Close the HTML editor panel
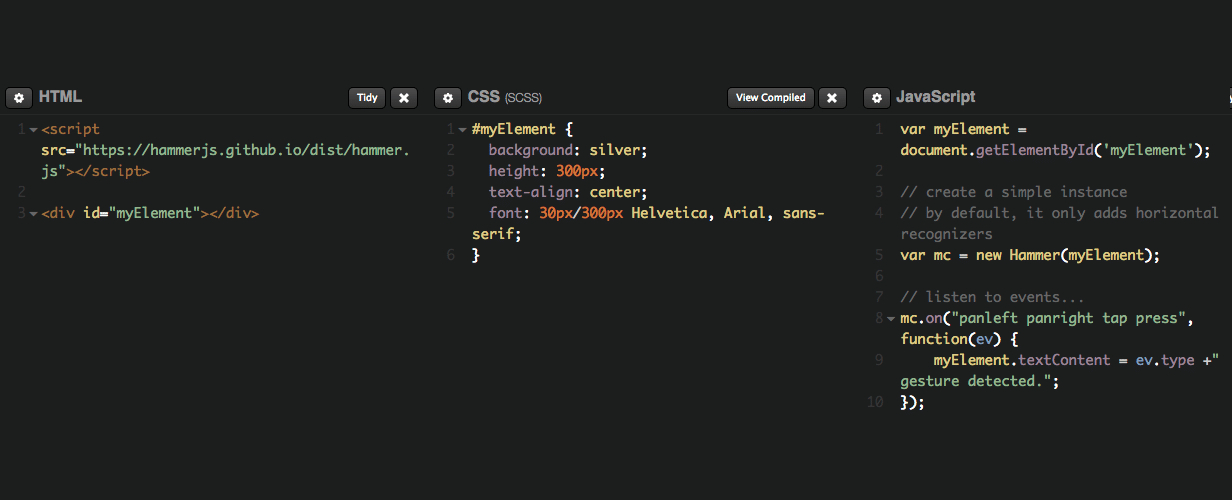1232x500 pixels. pos(404,98)
